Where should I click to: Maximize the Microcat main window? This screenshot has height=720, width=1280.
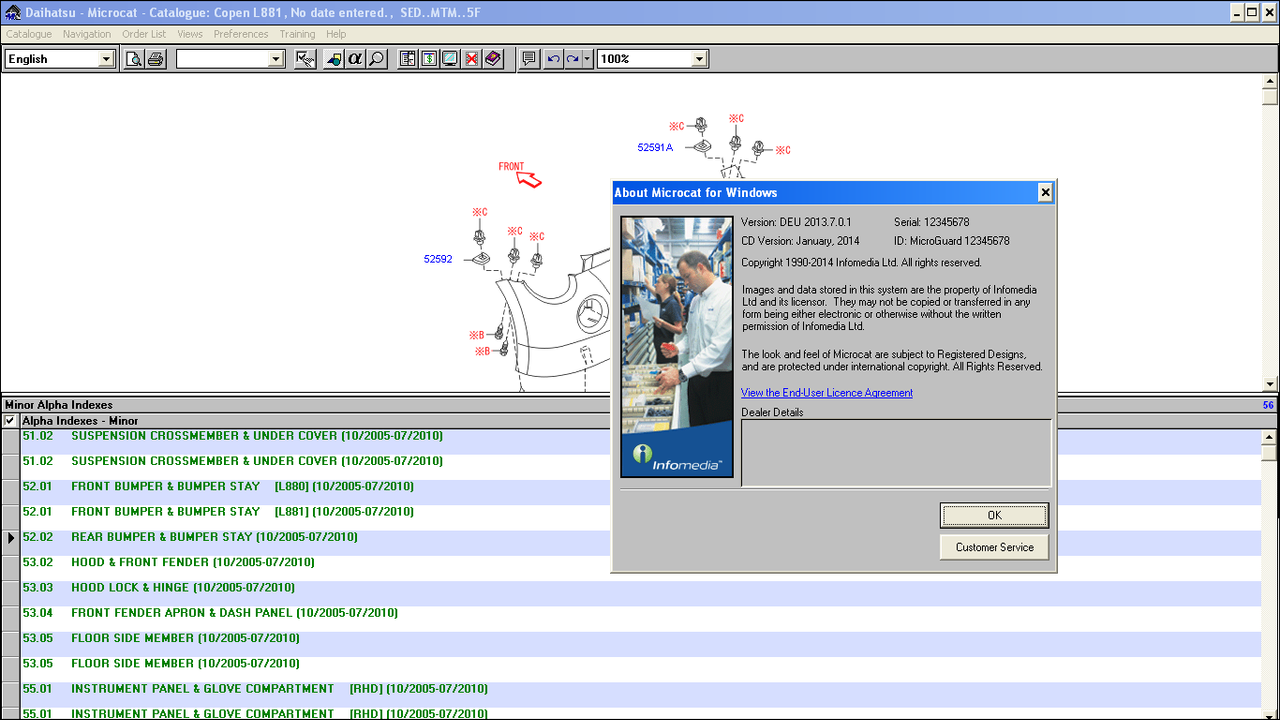[x=1252, y=12]
